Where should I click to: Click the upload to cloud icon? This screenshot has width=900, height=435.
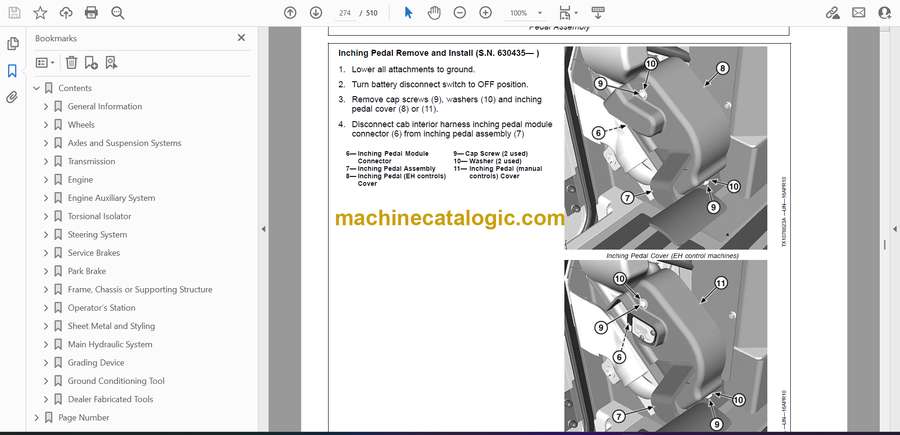[66, 13]
